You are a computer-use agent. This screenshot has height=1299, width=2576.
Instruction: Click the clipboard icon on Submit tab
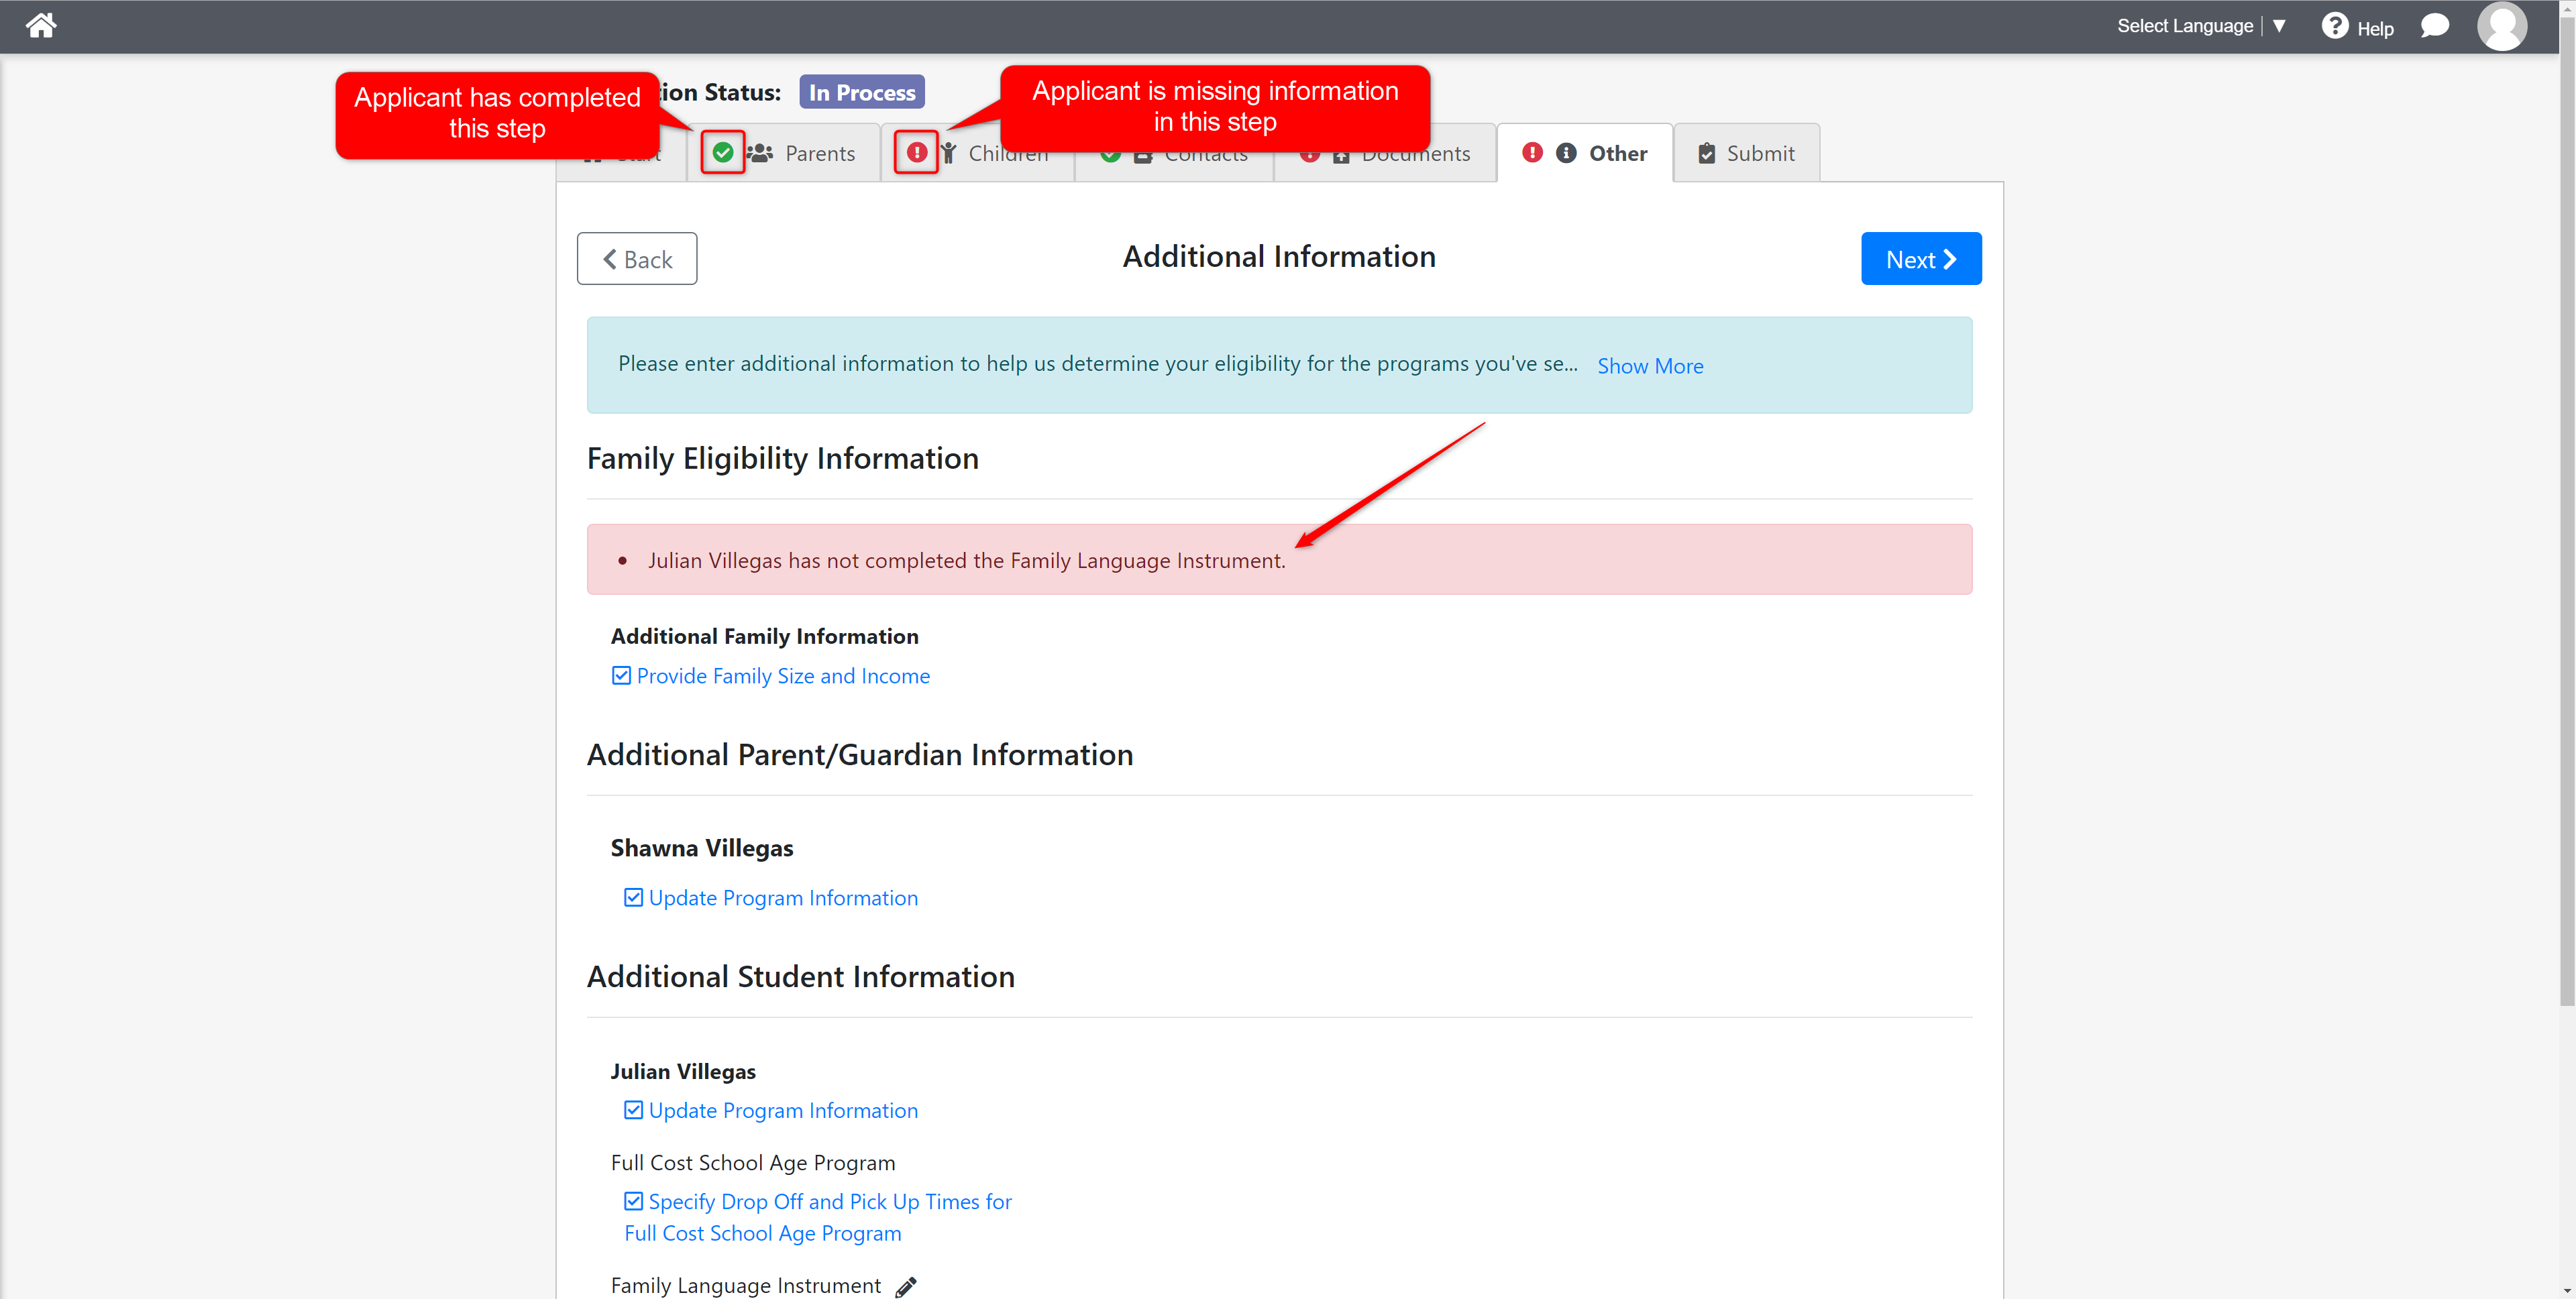click(x=1707, y=153)
